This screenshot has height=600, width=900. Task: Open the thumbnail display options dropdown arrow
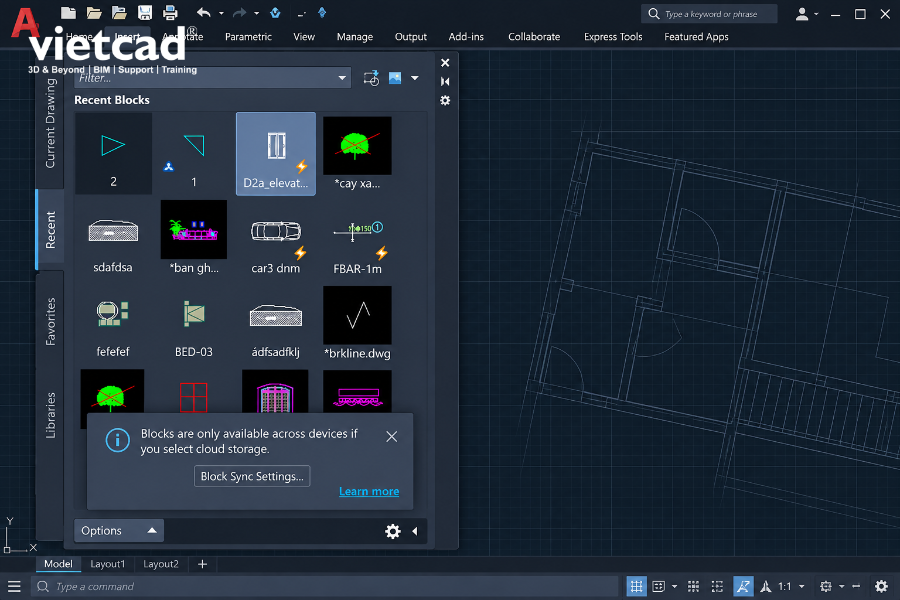click(x=414, y=78)
